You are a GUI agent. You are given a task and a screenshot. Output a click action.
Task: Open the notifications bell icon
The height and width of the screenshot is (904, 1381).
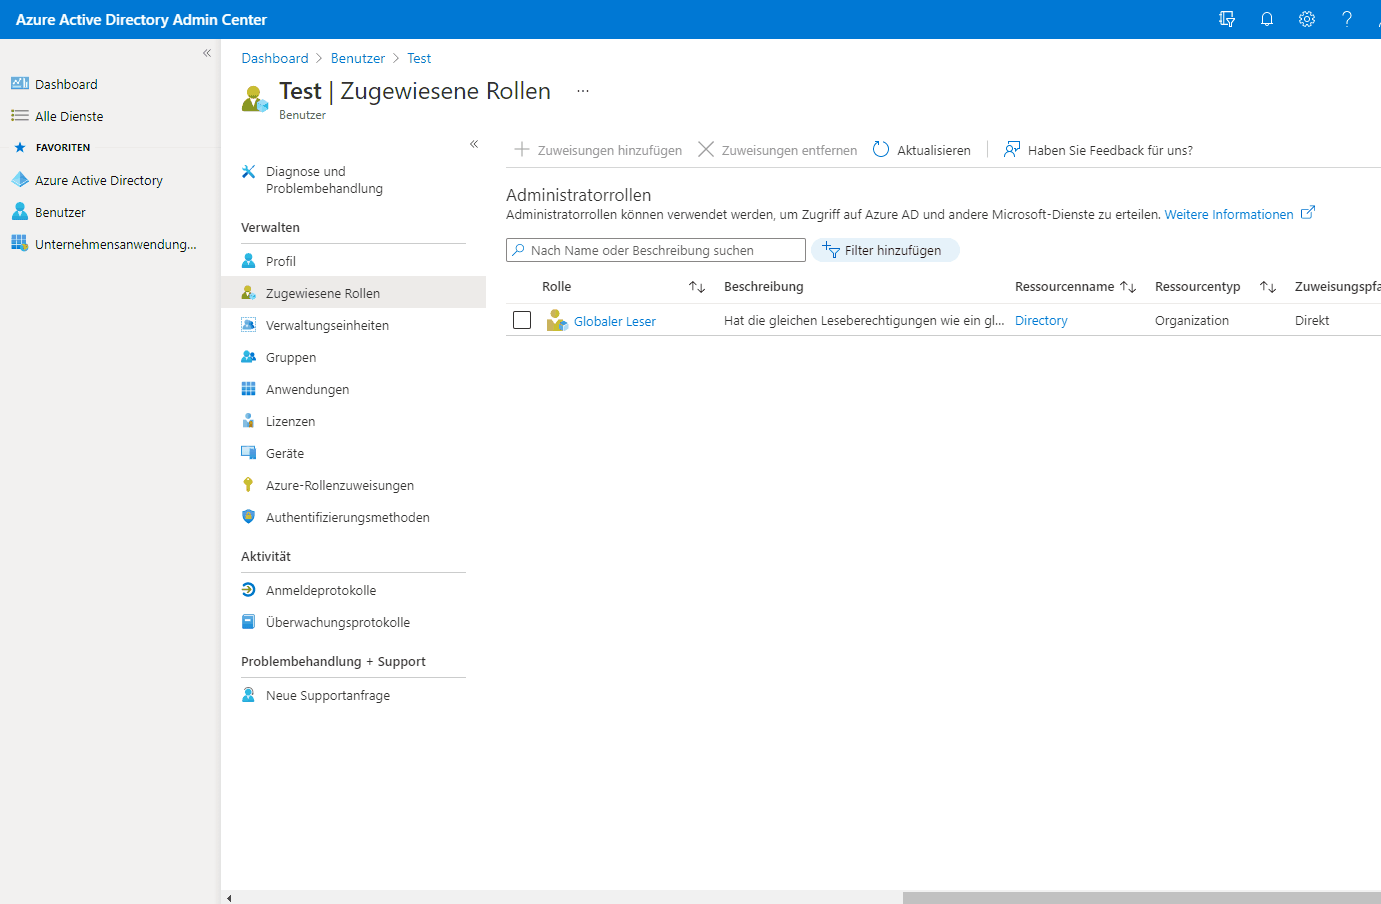1267,19
